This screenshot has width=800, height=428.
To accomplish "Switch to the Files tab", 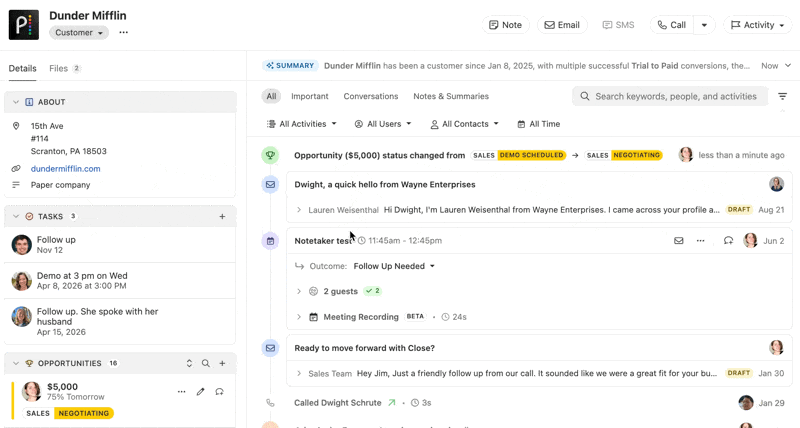I will point(64,68).
